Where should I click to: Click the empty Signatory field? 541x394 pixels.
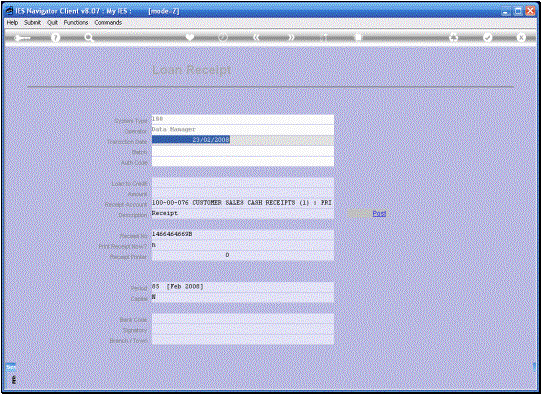click(243, 329)
